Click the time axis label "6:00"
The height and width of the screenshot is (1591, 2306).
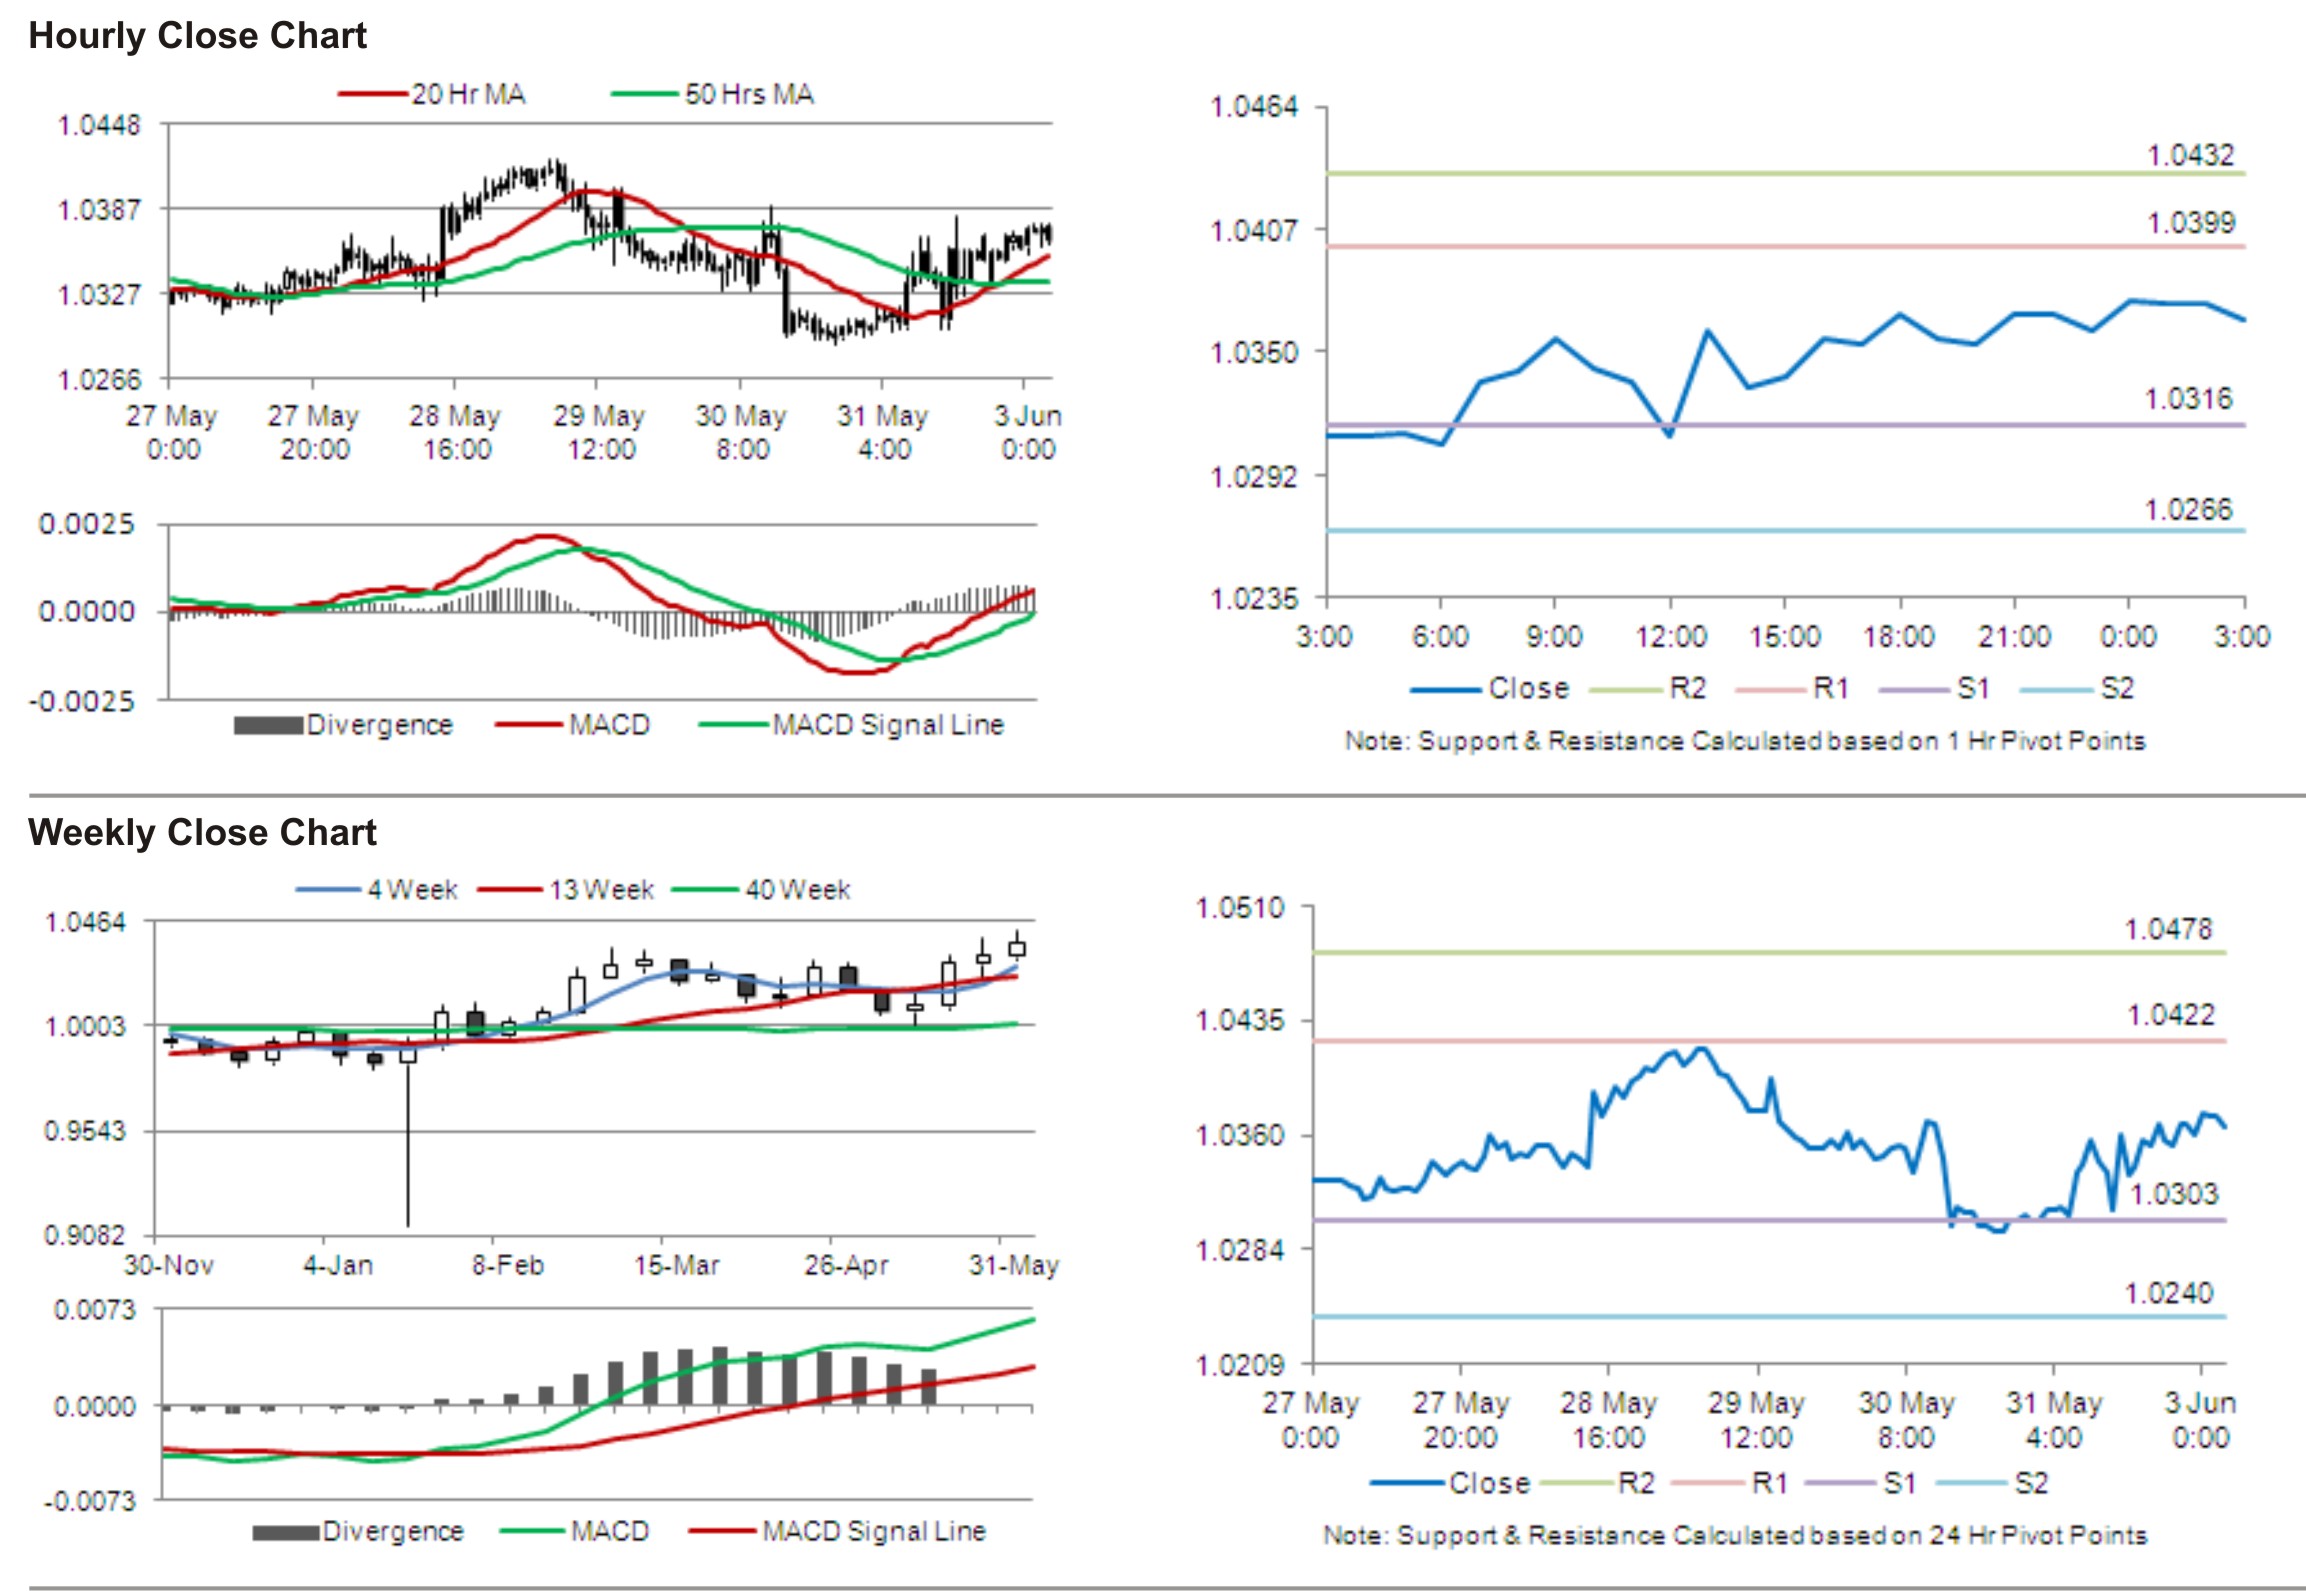click(1440, 636)
